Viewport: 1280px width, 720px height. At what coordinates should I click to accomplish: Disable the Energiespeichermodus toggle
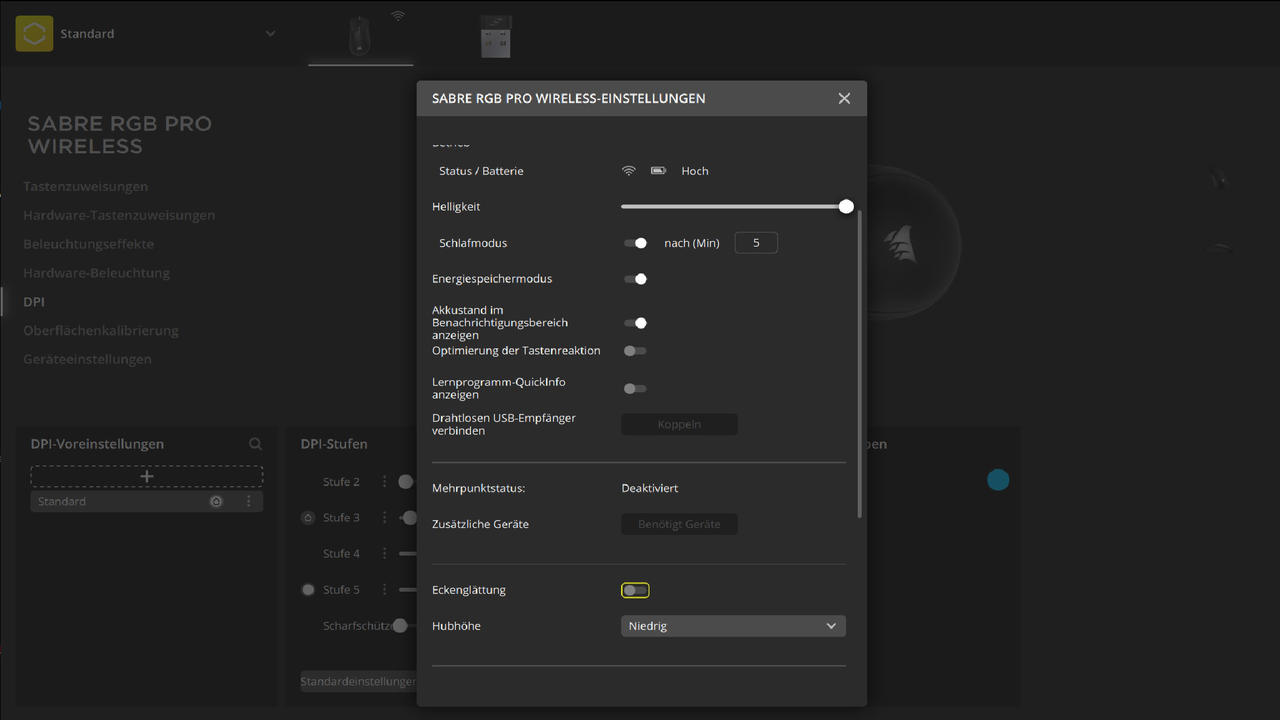pyautogui.click(x=635, y=279)
